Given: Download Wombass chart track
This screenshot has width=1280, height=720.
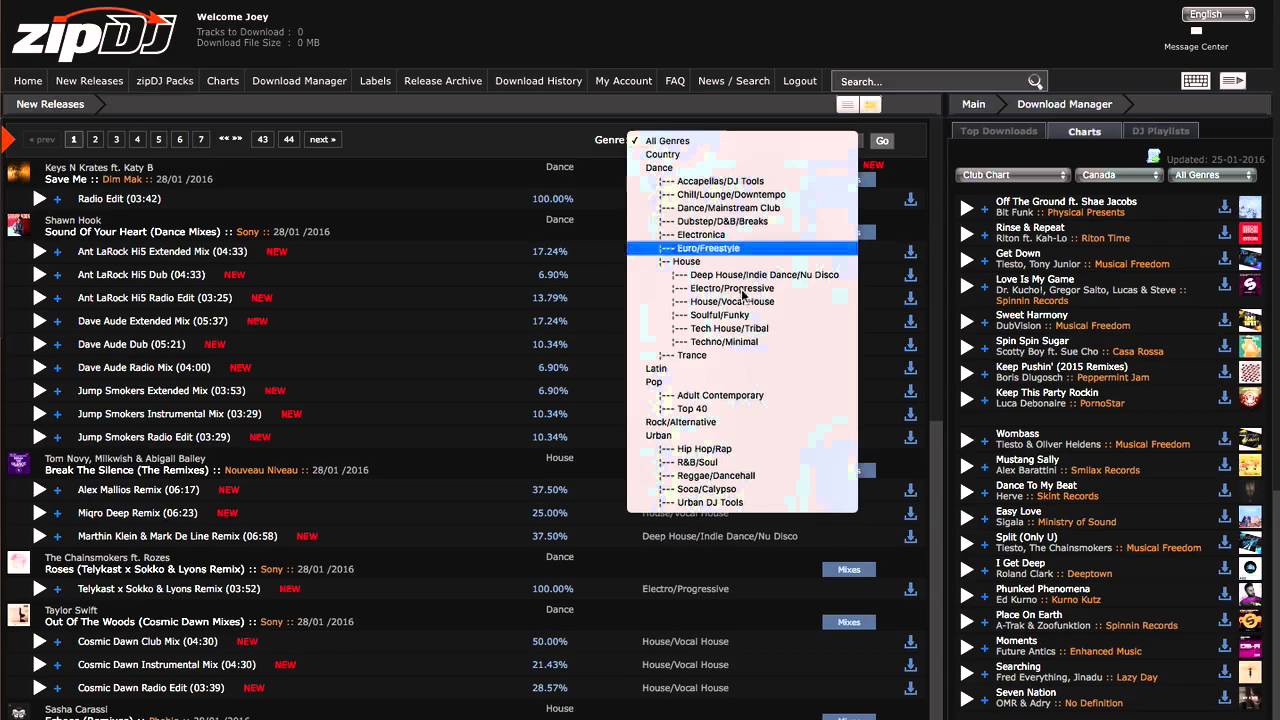Looking at the screenshot, I should 1225,439.
